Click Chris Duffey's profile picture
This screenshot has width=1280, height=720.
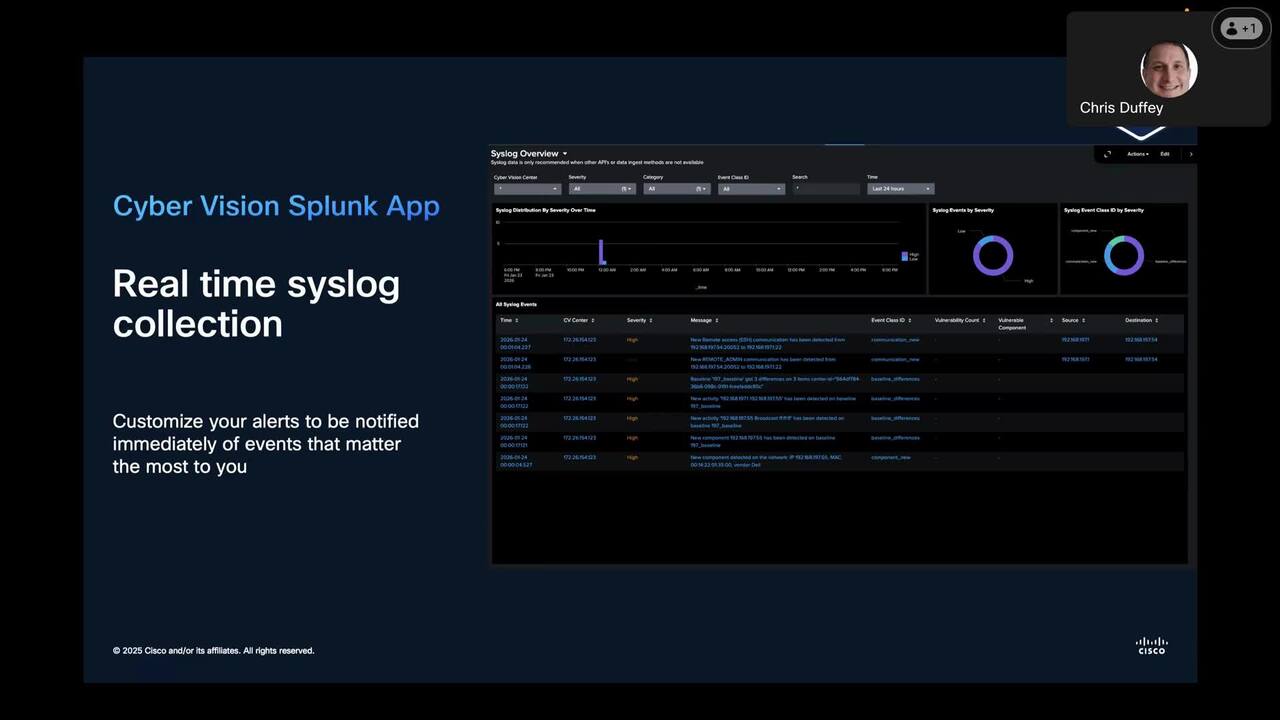pos(1168,69)
